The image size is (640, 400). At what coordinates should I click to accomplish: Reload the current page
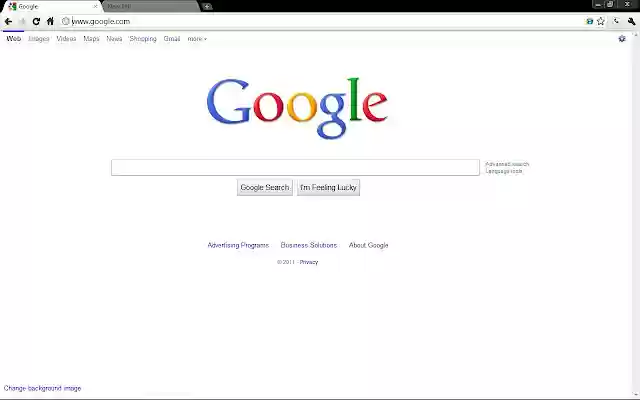(x=36, y=22)
